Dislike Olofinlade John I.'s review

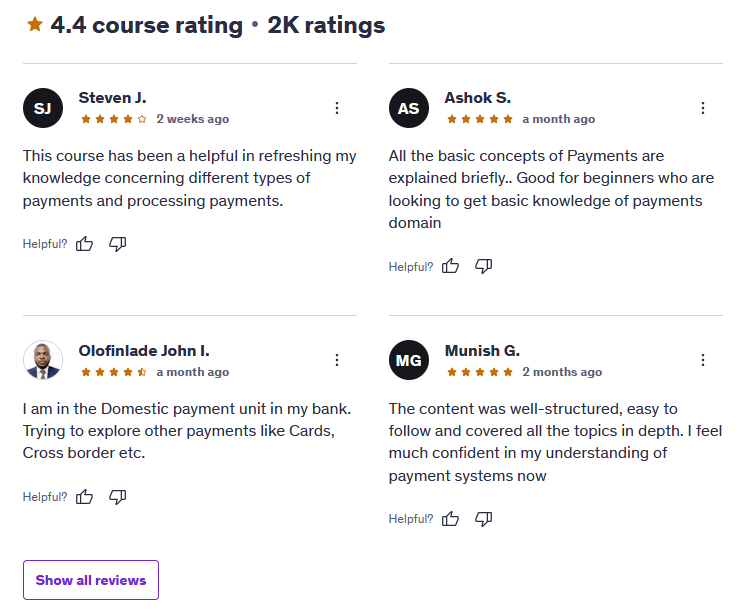(118, 497)
